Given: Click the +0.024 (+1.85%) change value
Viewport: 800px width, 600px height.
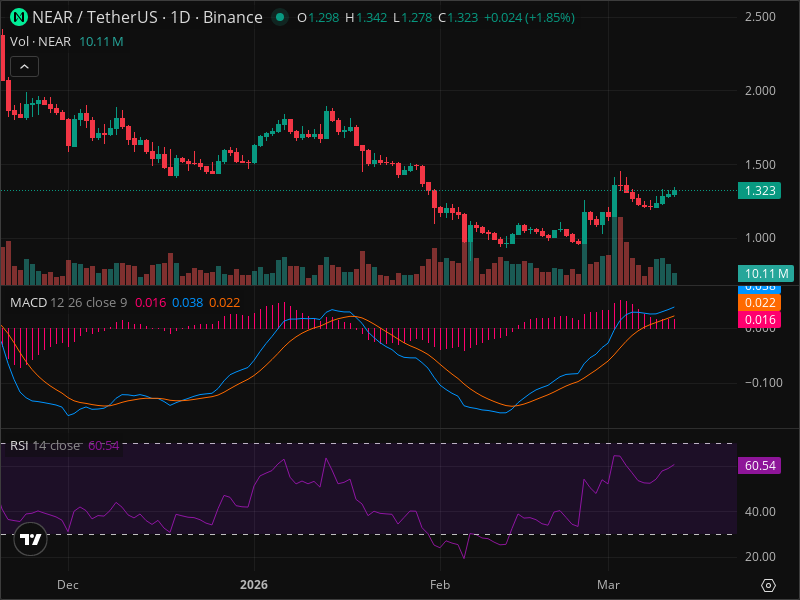Looking at the screenshot, I should click(x=529, y=18).
